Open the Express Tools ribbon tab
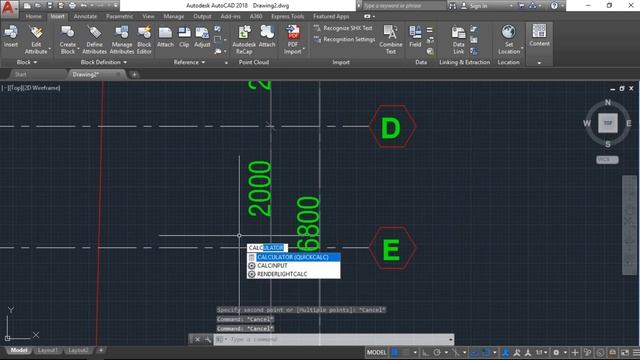 pyautogui.click(x=288, y=16)
